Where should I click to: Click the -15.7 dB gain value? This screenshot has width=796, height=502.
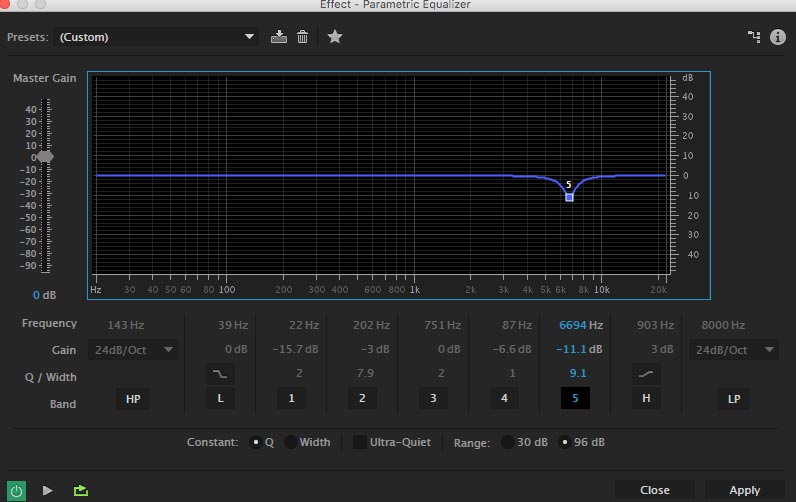pos(295,350)
